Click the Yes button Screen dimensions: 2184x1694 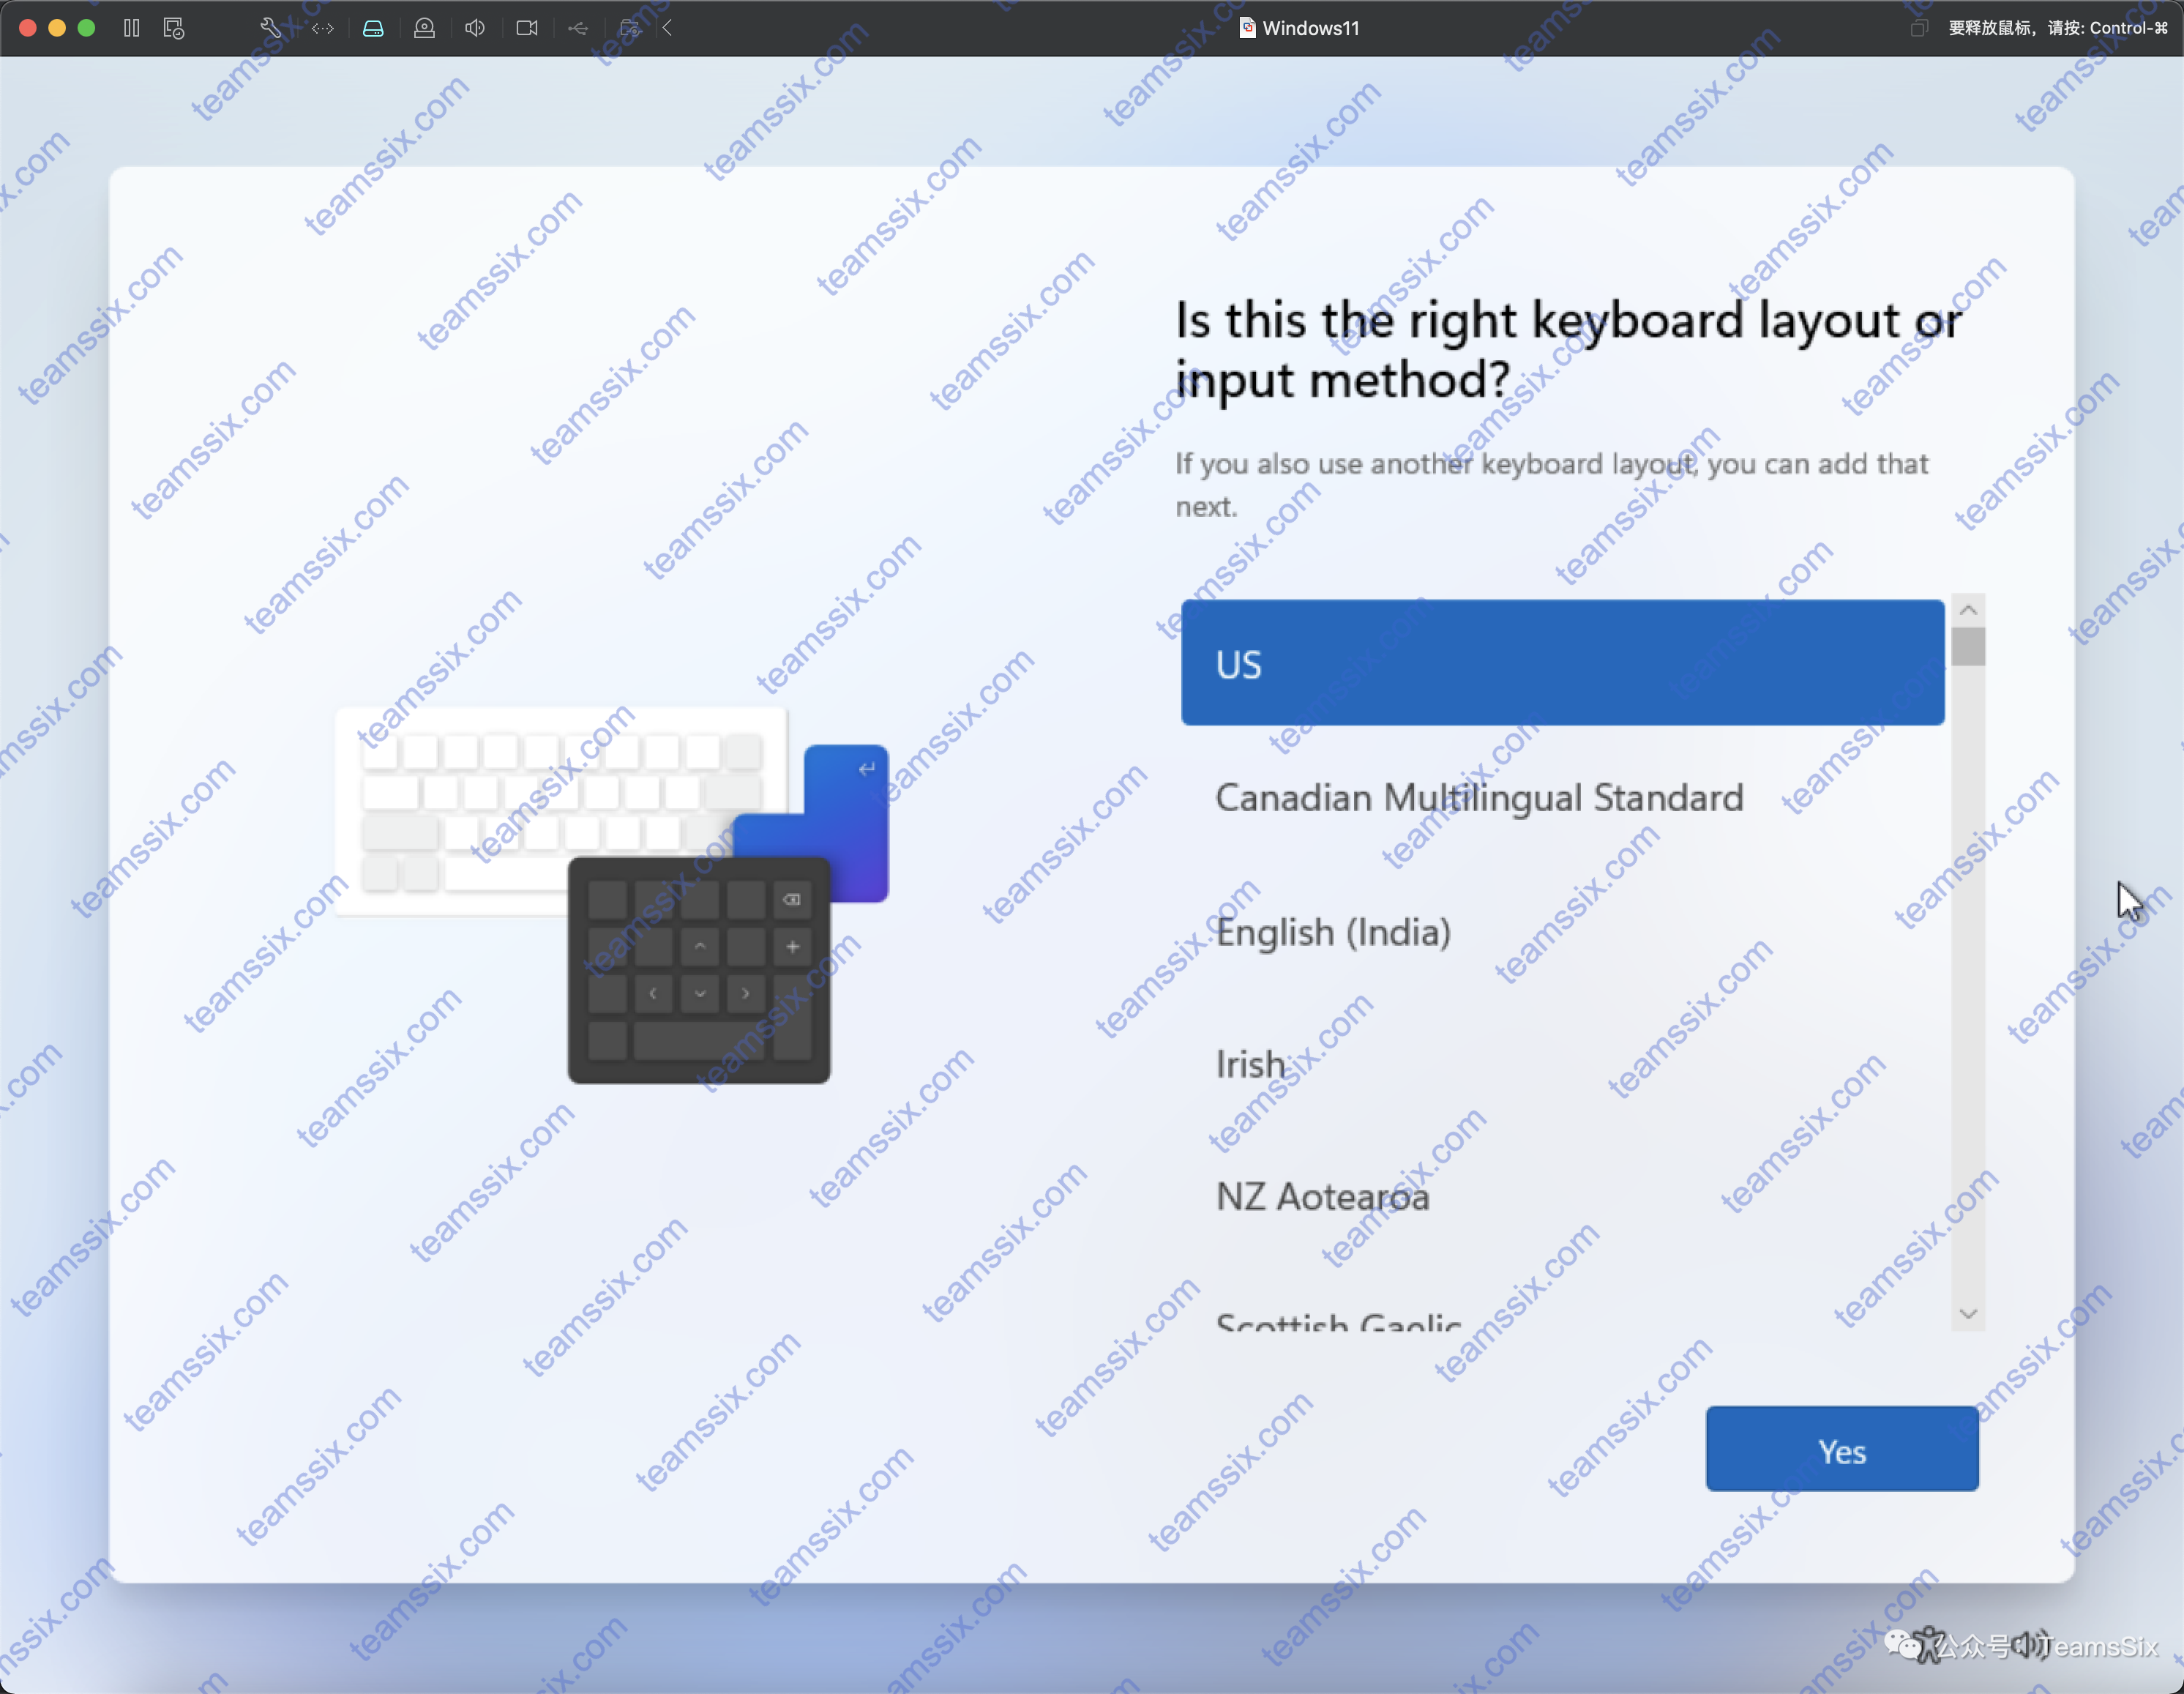point(1842,1449)
